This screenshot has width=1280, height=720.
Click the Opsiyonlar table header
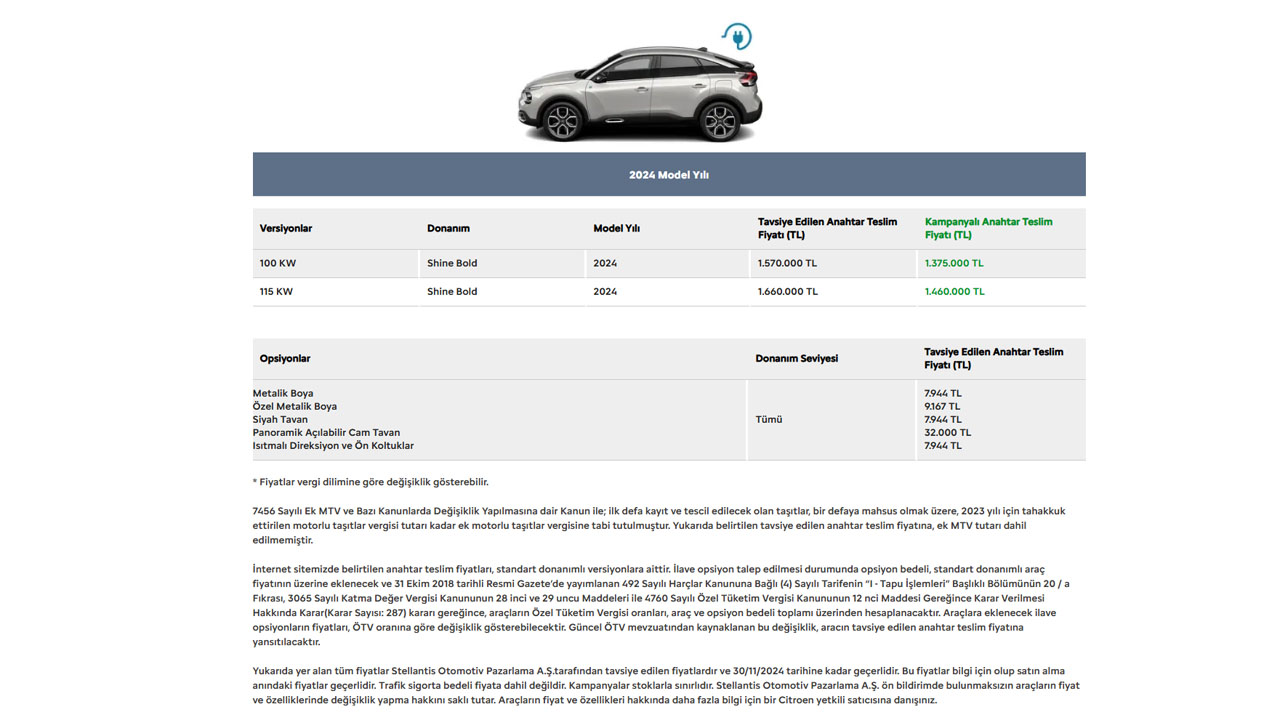[x=285, y=359]
